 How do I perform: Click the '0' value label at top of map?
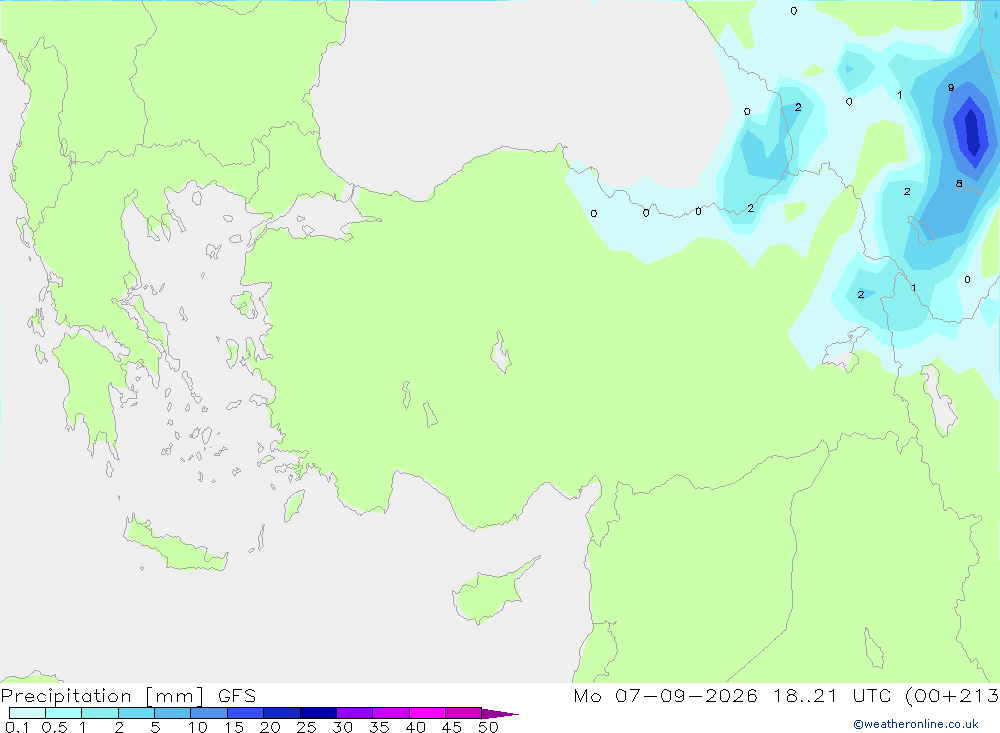(x=793, y=11)
